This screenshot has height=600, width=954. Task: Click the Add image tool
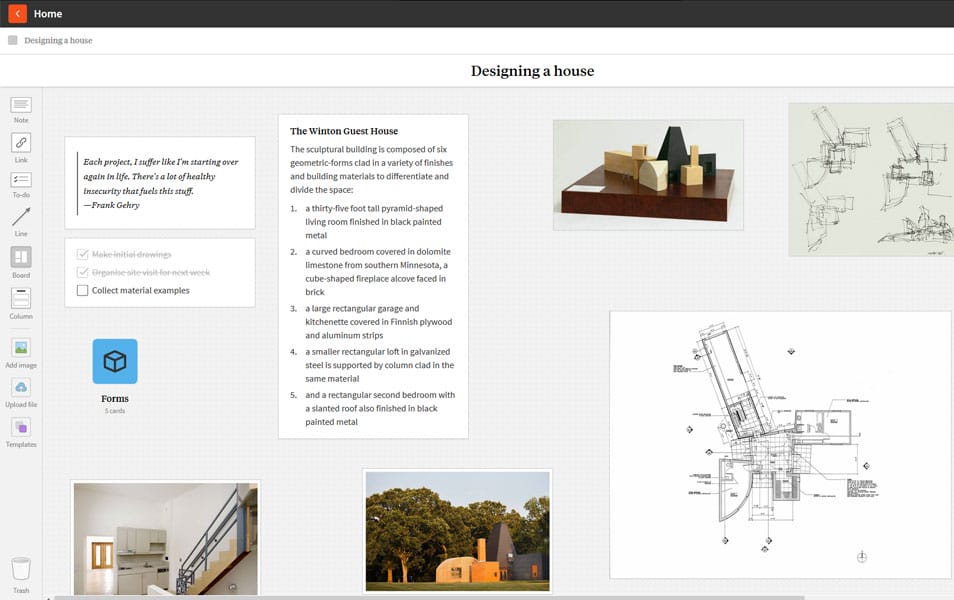pyautogui.click(x=20, y=351)
